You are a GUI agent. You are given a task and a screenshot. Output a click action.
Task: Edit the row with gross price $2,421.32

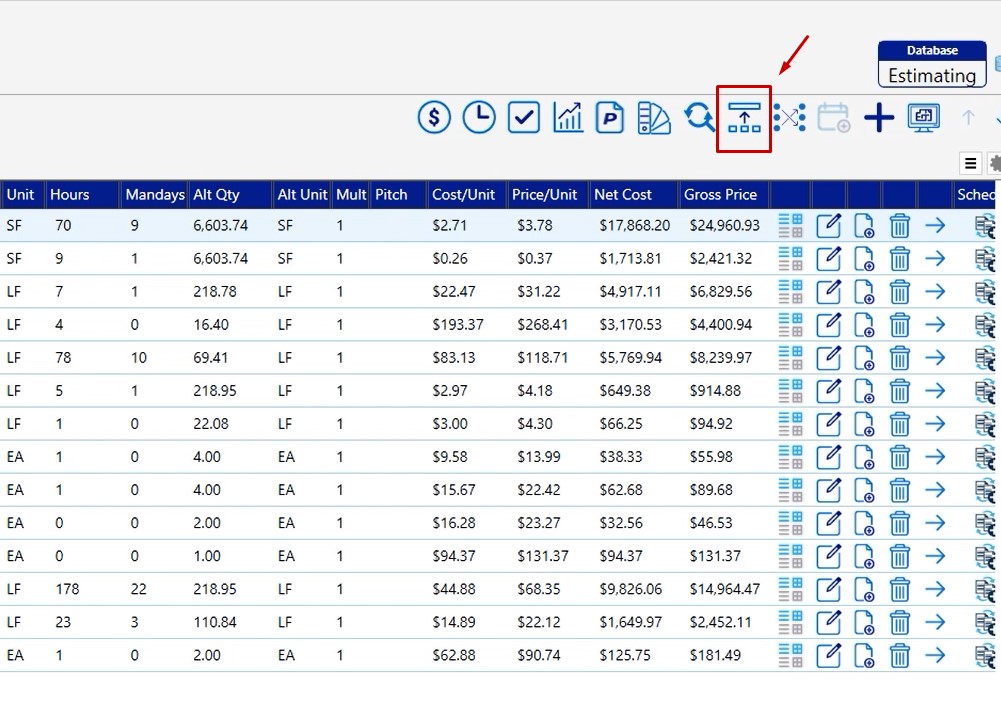click(x=829, y=259)
